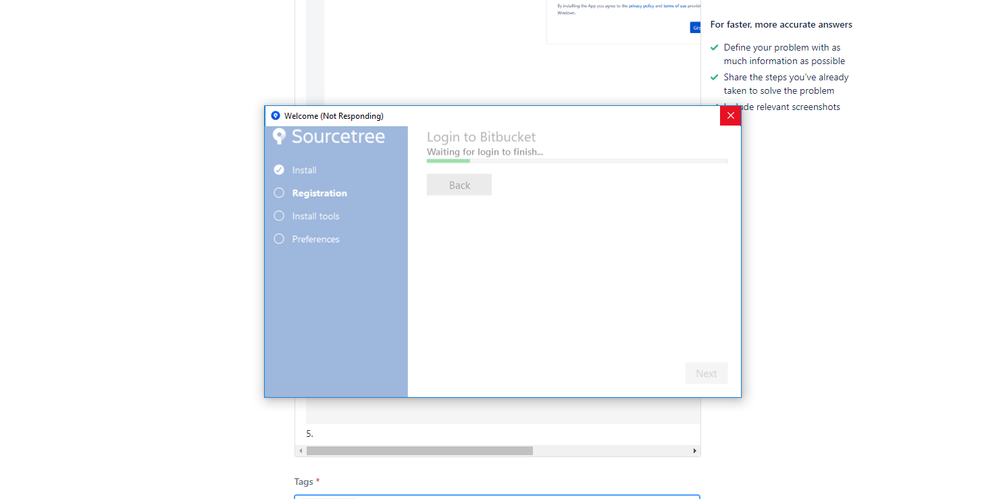The image size is (999, 499).
Task: Click the scrollbar's right arrow on the page
Action: (694, 451)
